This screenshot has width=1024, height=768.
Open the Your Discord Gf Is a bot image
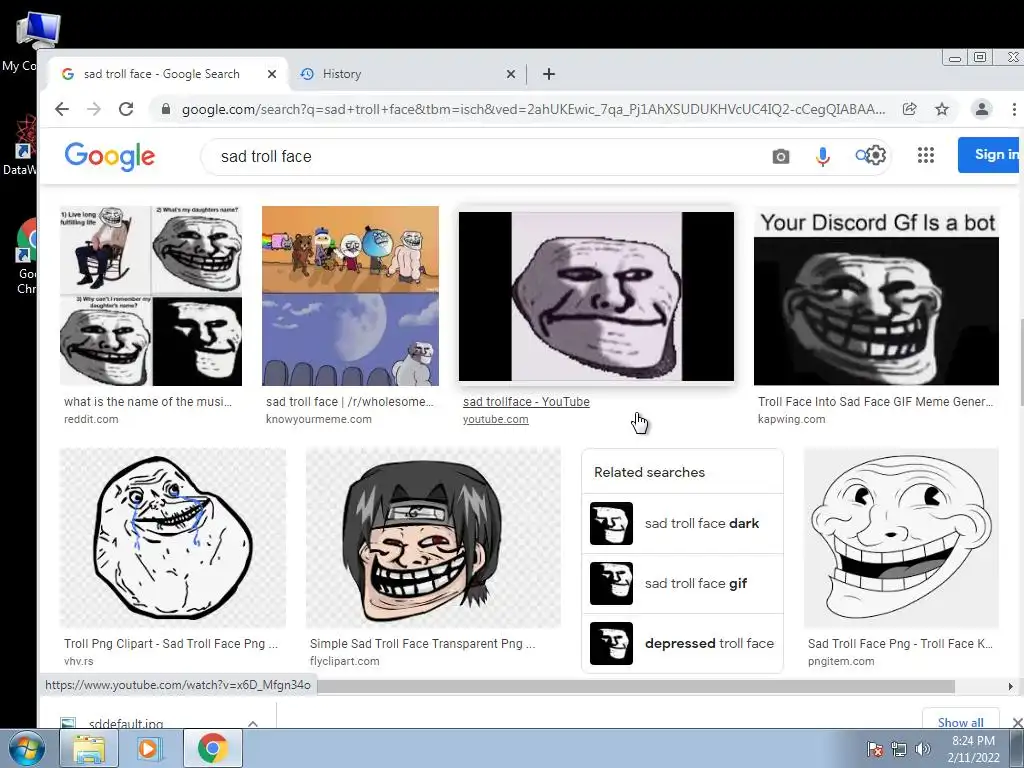(x=876, y=296)
